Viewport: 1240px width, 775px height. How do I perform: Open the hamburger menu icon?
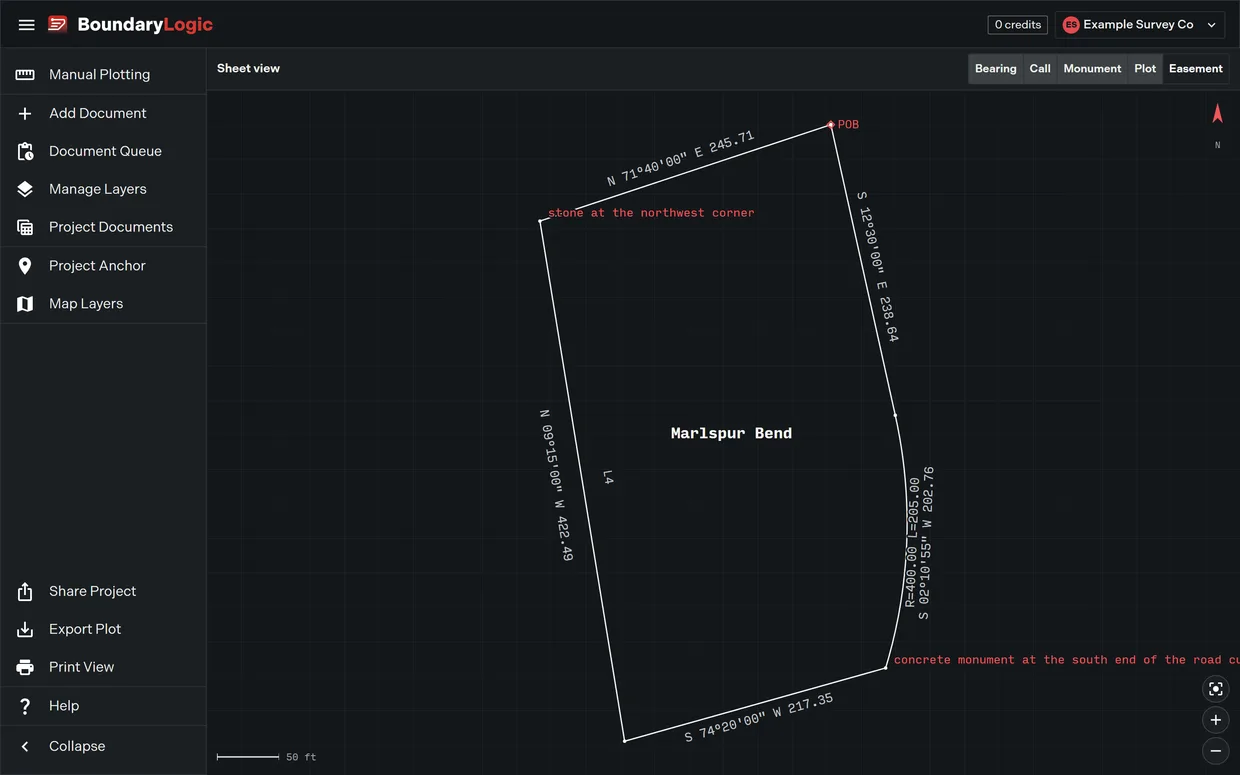tap(27, 25)
